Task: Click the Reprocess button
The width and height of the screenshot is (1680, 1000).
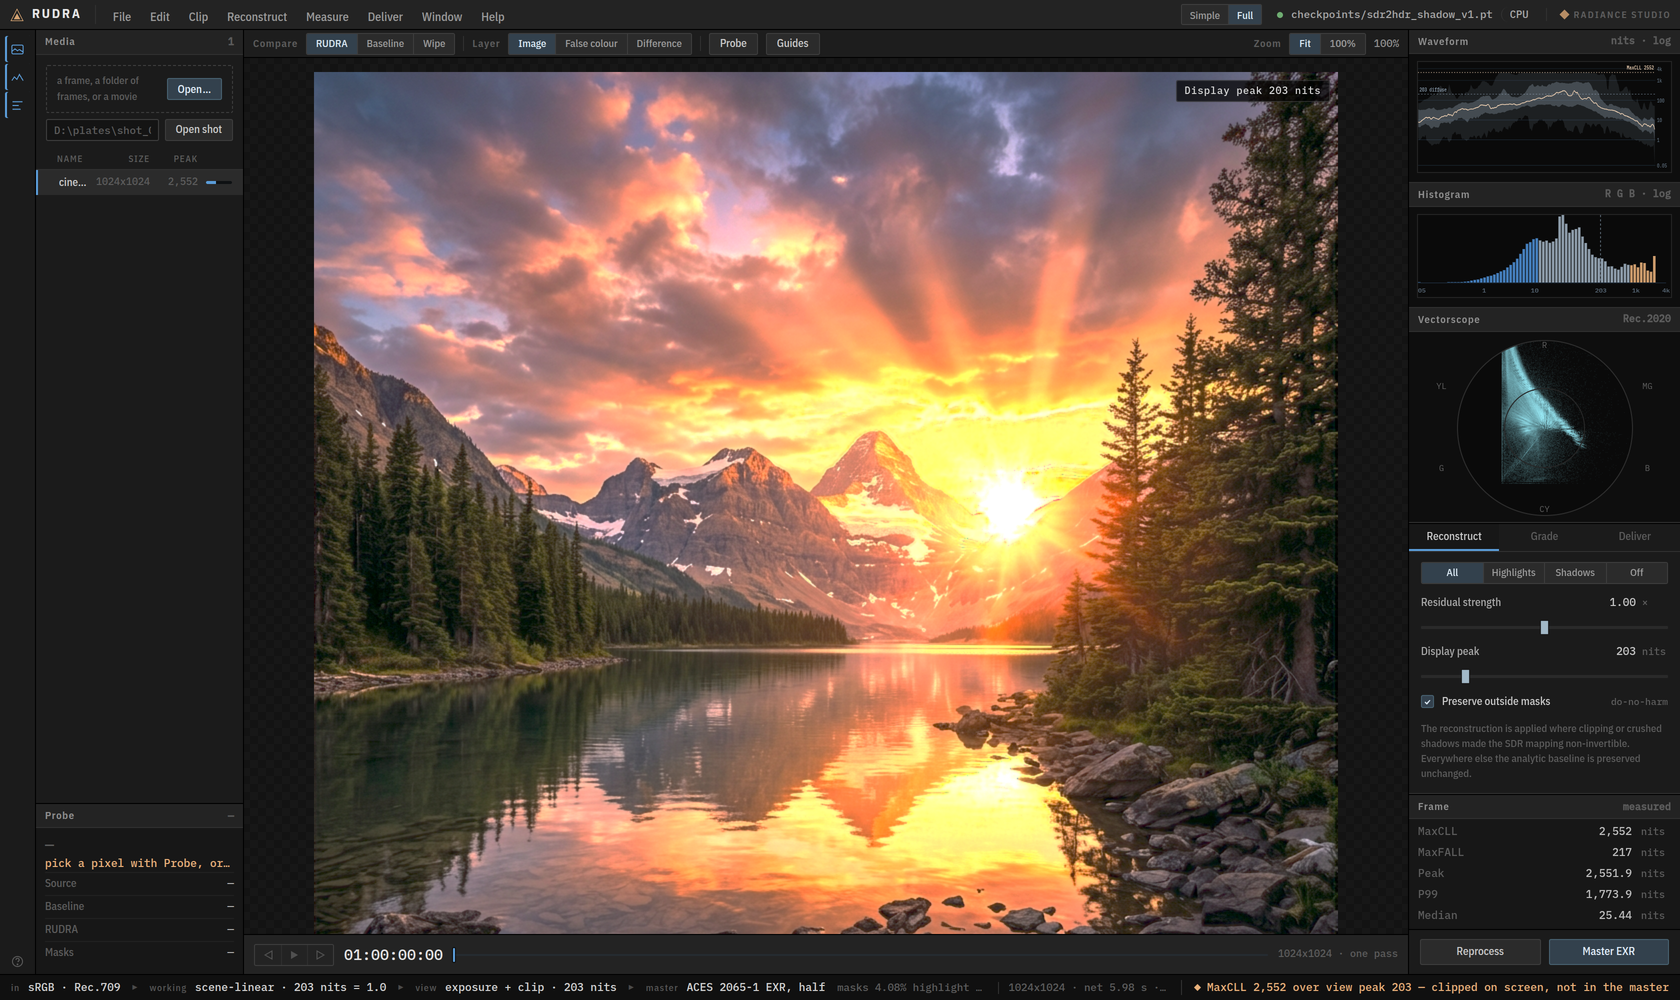Action: tap(1480, 952)
